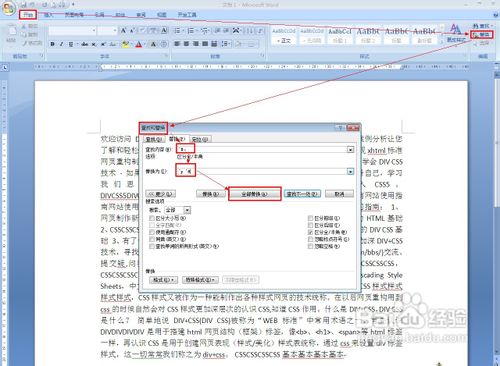Toggle find all word forms checkbox
Screen dimensions: 500x366
(152, 246)
